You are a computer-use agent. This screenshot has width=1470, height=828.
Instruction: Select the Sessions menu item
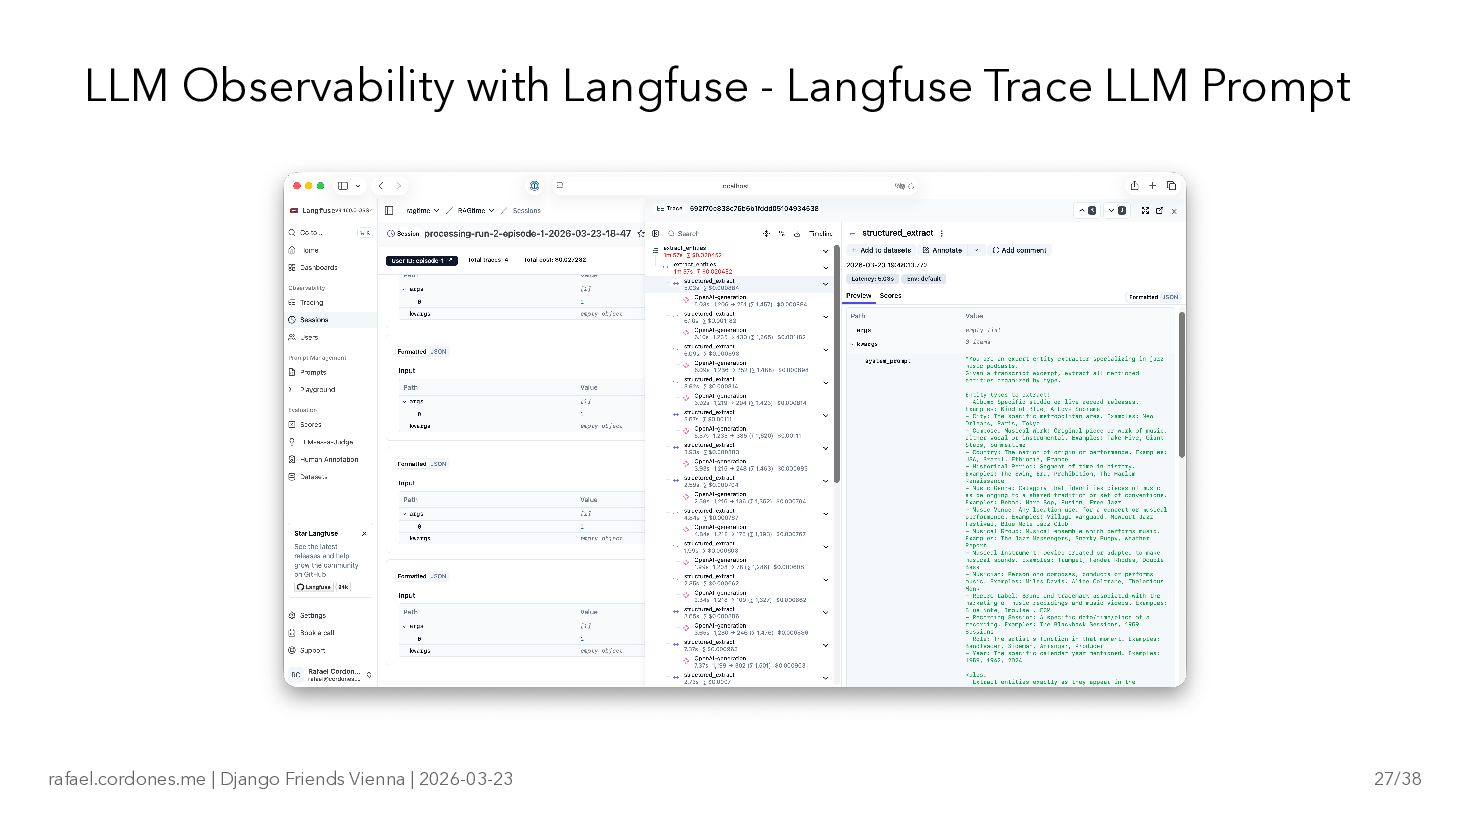point(313,320)
